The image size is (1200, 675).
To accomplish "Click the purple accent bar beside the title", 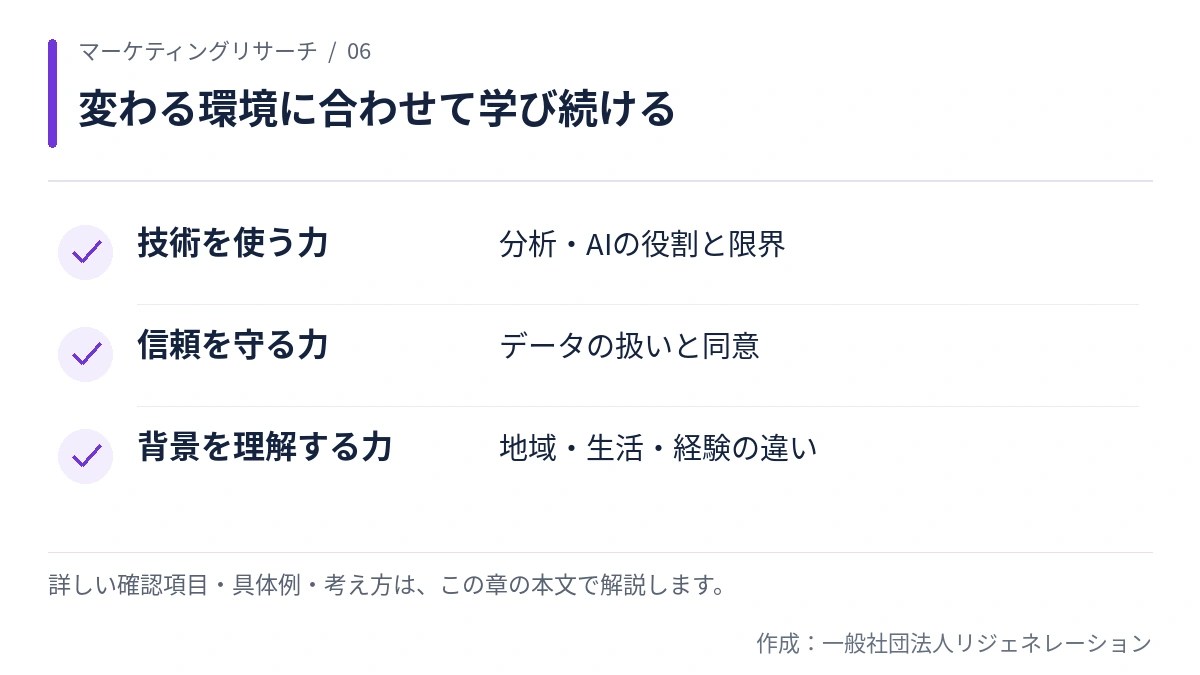I will 52,93.
